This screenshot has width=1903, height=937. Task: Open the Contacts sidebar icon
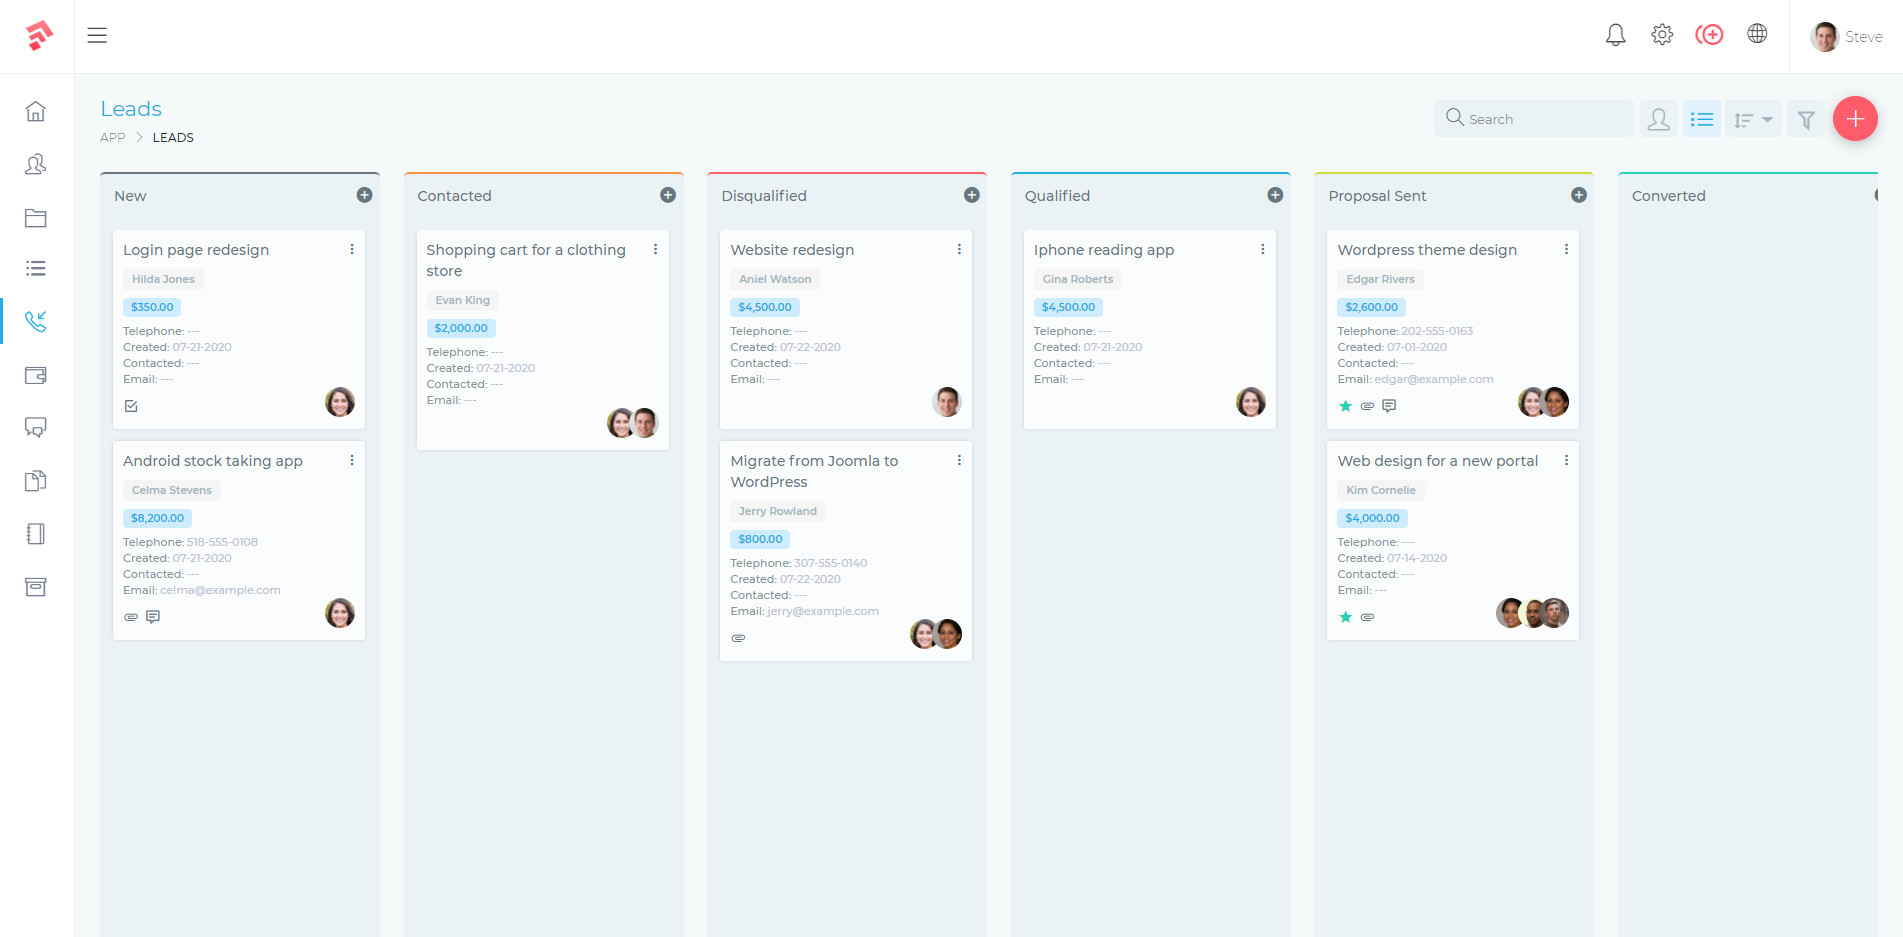point(36,165)
